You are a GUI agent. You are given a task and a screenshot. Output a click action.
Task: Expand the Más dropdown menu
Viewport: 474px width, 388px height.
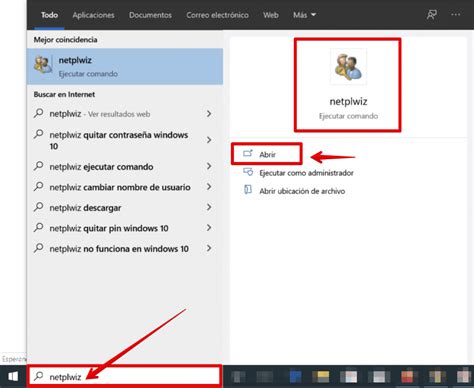point(304,15)
